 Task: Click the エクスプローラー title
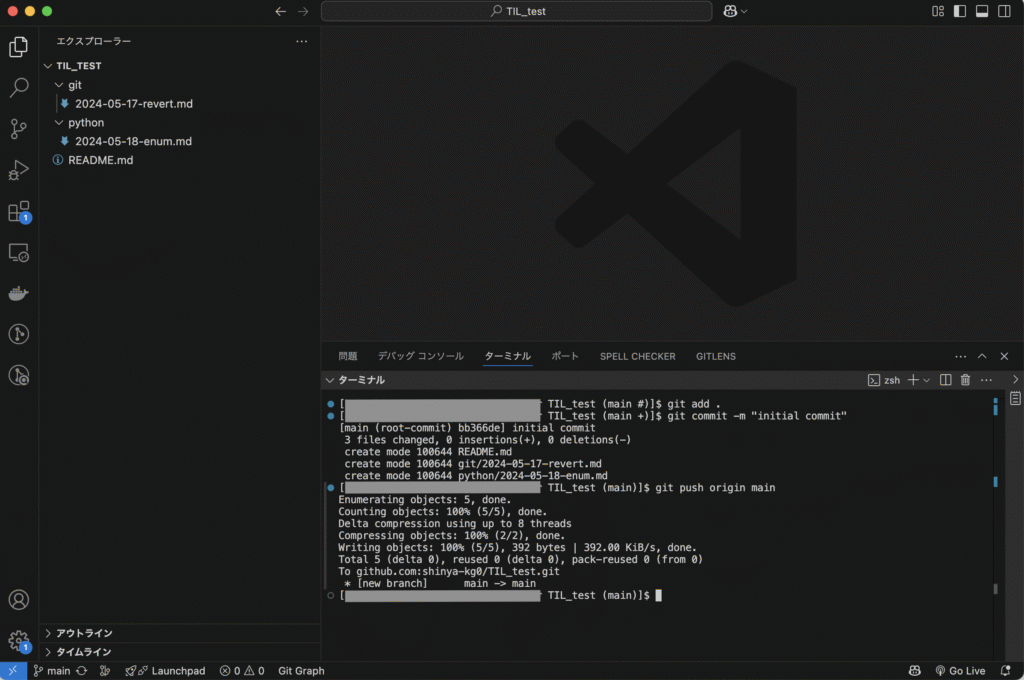[93, 41]
